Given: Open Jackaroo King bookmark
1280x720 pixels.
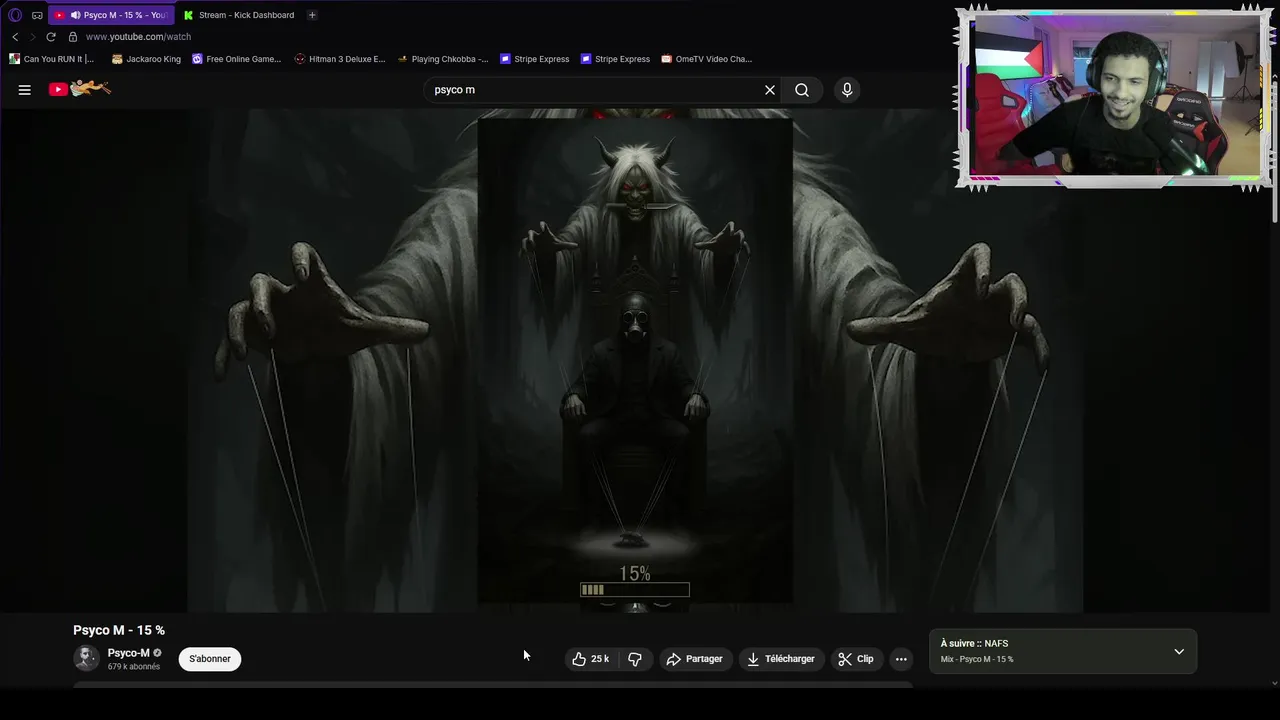Looking at the screenshot, I should [146, 59].
